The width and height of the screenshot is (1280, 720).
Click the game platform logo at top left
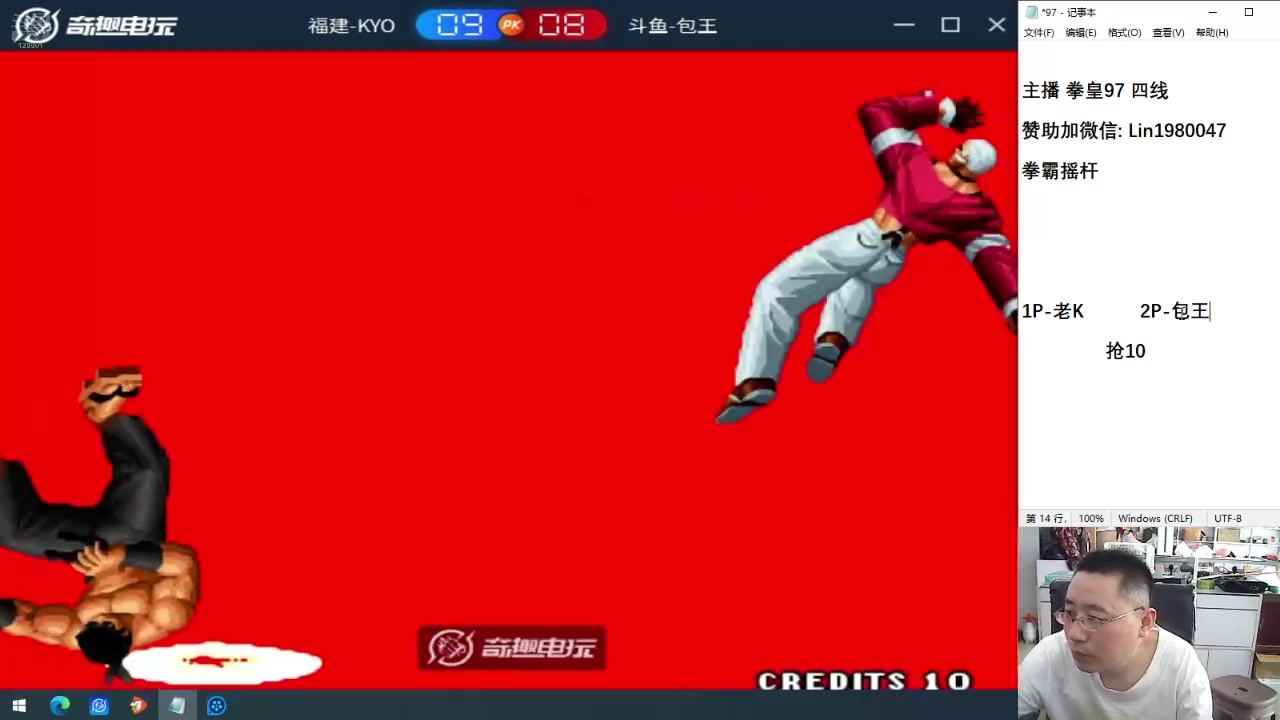tap(95, 25)
